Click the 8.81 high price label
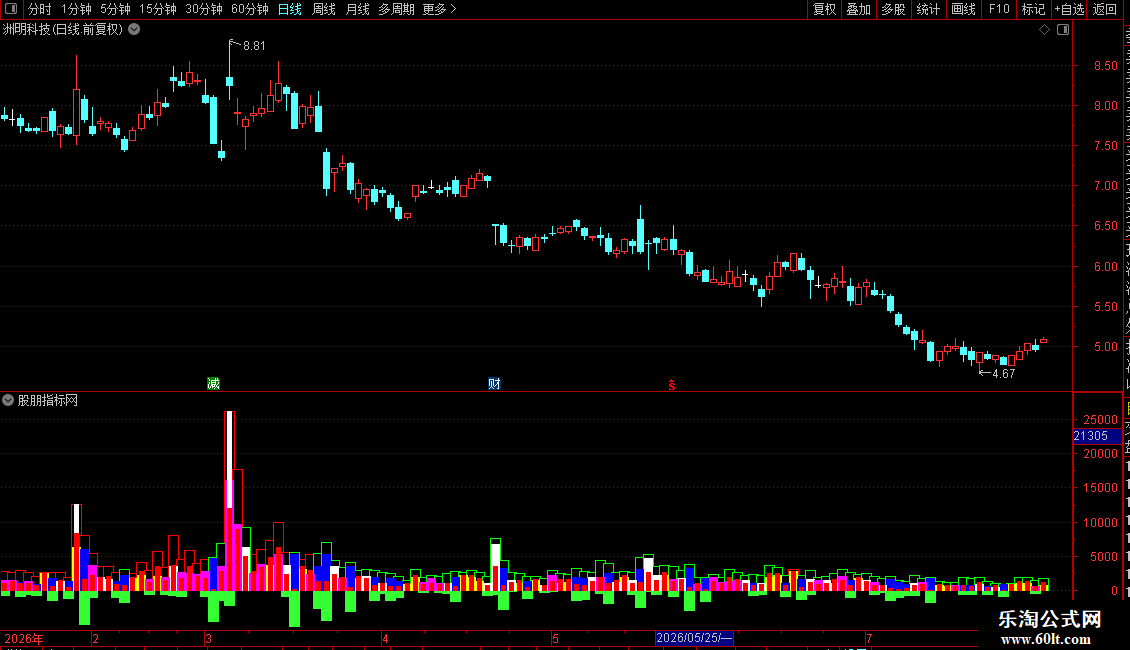Image resolution: width=1130 pixels, height=650 pixels. pos(254,46)
